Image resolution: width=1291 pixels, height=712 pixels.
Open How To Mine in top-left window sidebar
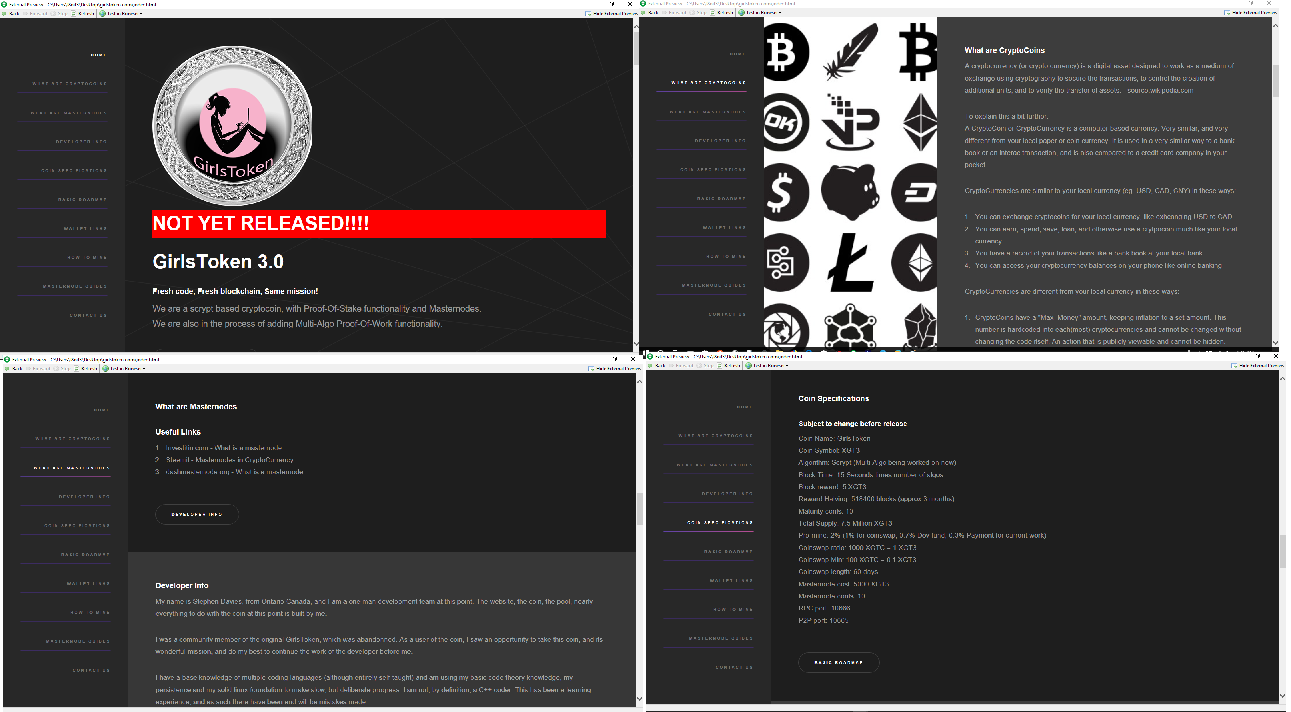[x=87, y=257]
